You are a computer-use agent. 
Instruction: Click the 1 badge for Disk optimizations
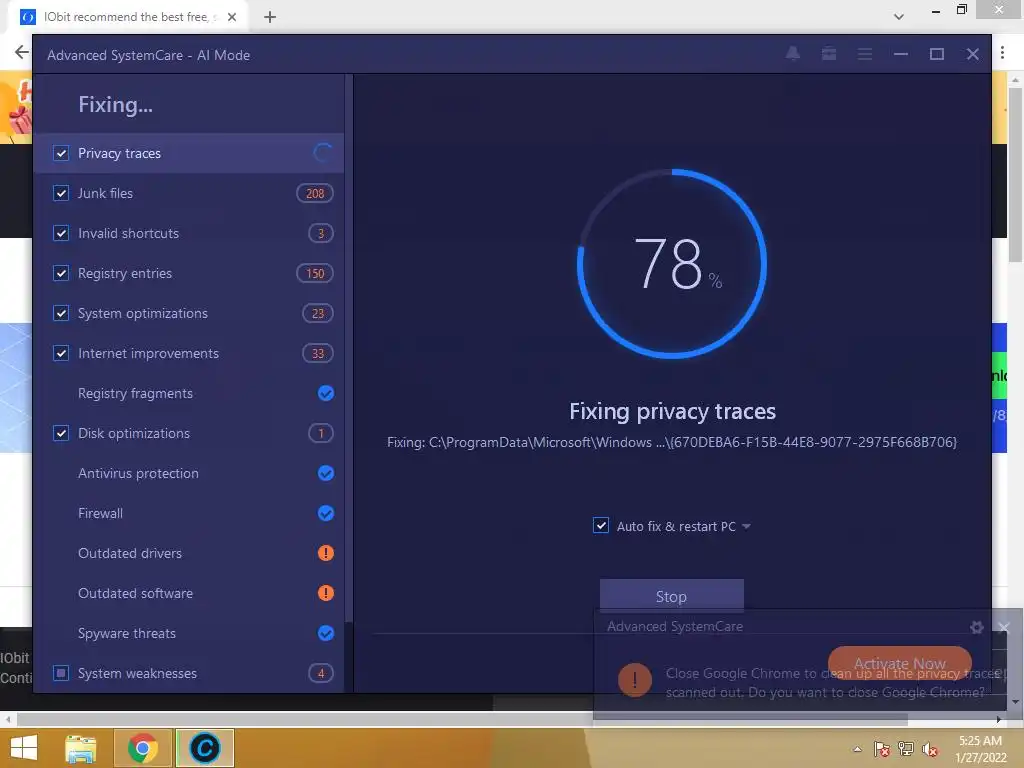321,433
